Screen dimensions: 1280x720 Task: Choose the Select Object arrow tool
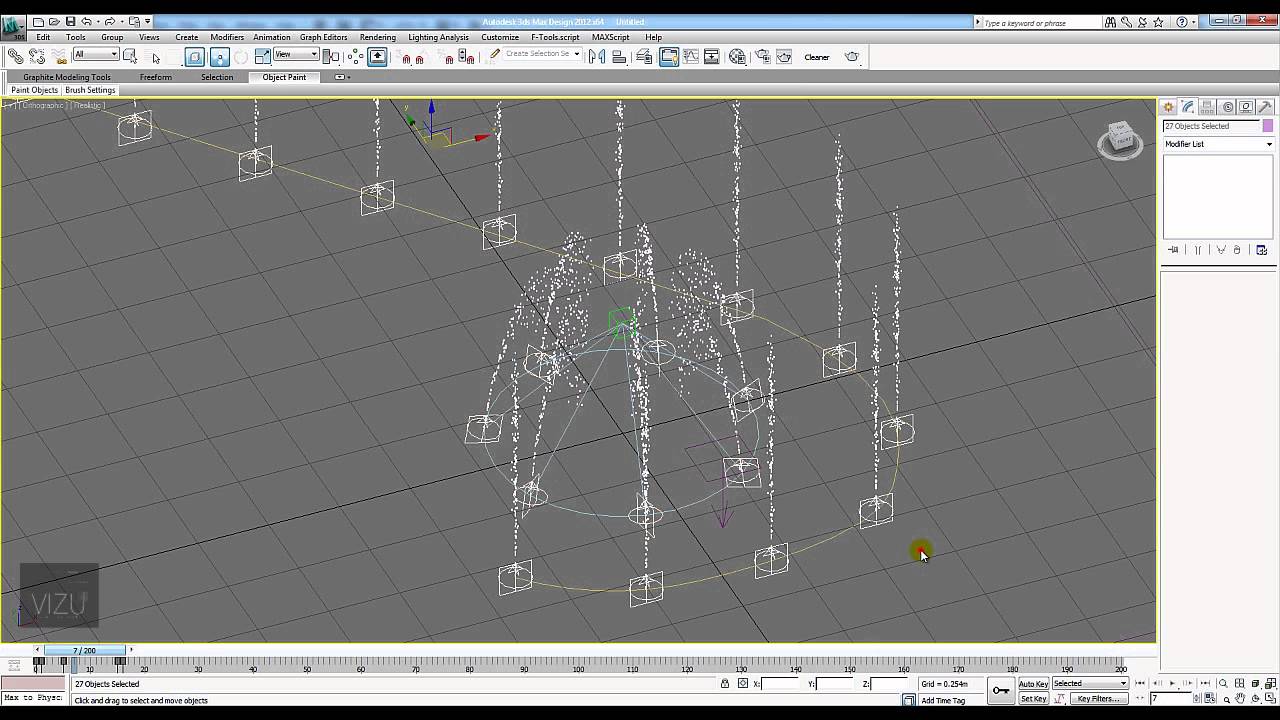[x=155, y=57]
